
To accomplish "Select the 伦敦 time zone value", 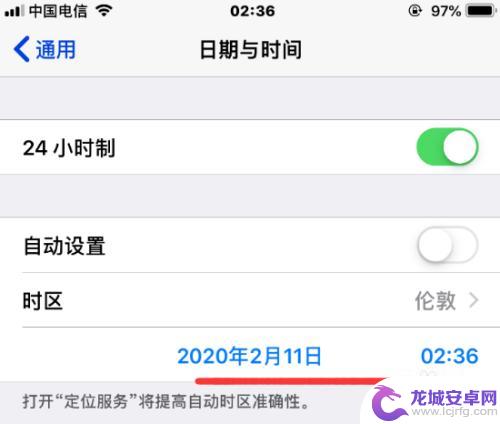I will (x=435, y=300).
